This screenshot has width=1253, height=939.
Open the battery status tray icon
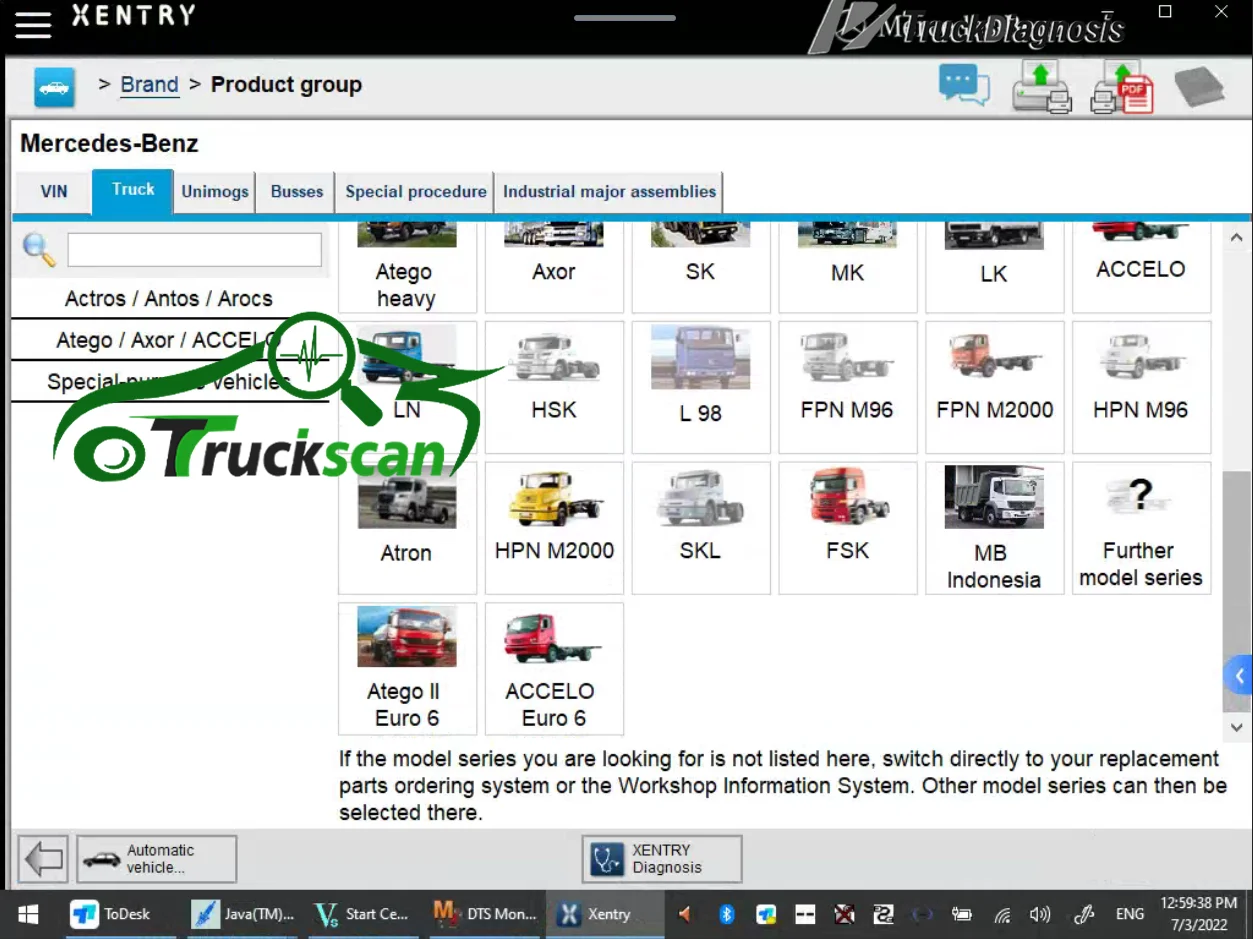coord(962,914)
